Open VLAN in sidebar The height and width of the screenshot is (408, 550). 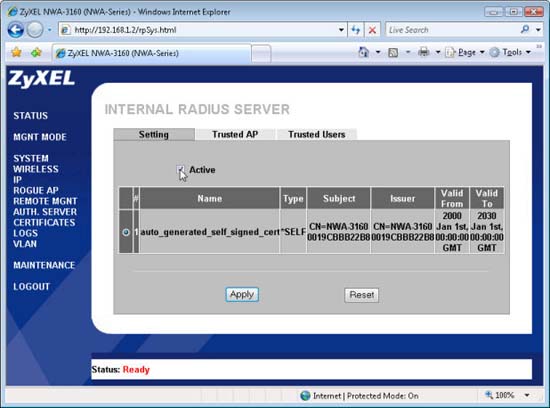pos(25,244)
